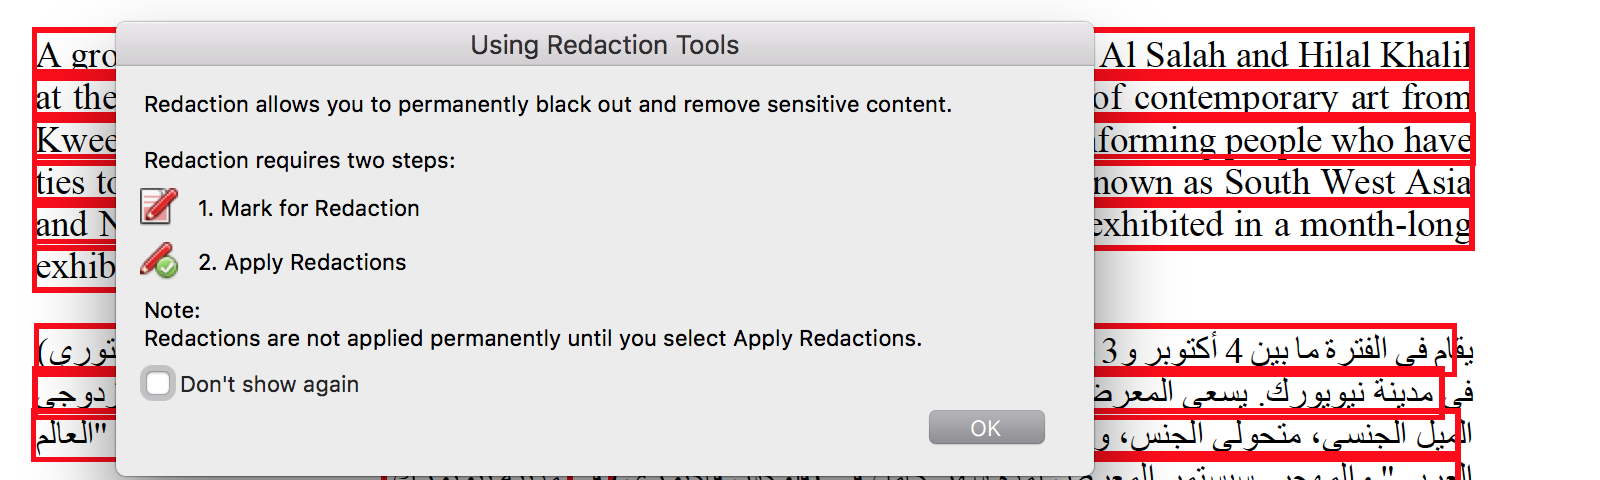Click the Note about applying redactions permanently
1600x480 pixels.
click(533, 325)
